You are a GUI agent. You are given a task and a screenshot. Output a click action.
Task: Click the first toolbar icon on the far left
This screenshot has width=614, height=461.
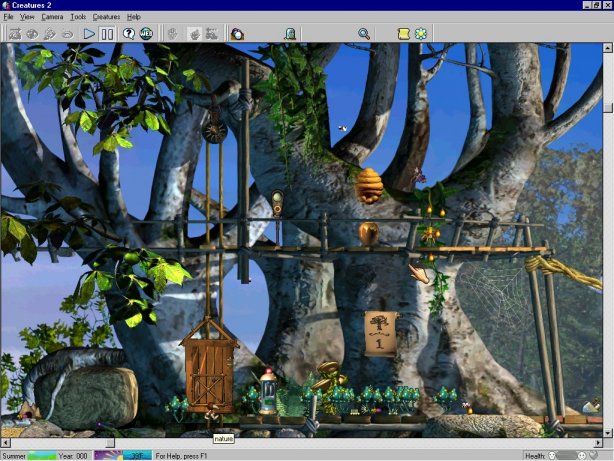(x=15, y=34)
